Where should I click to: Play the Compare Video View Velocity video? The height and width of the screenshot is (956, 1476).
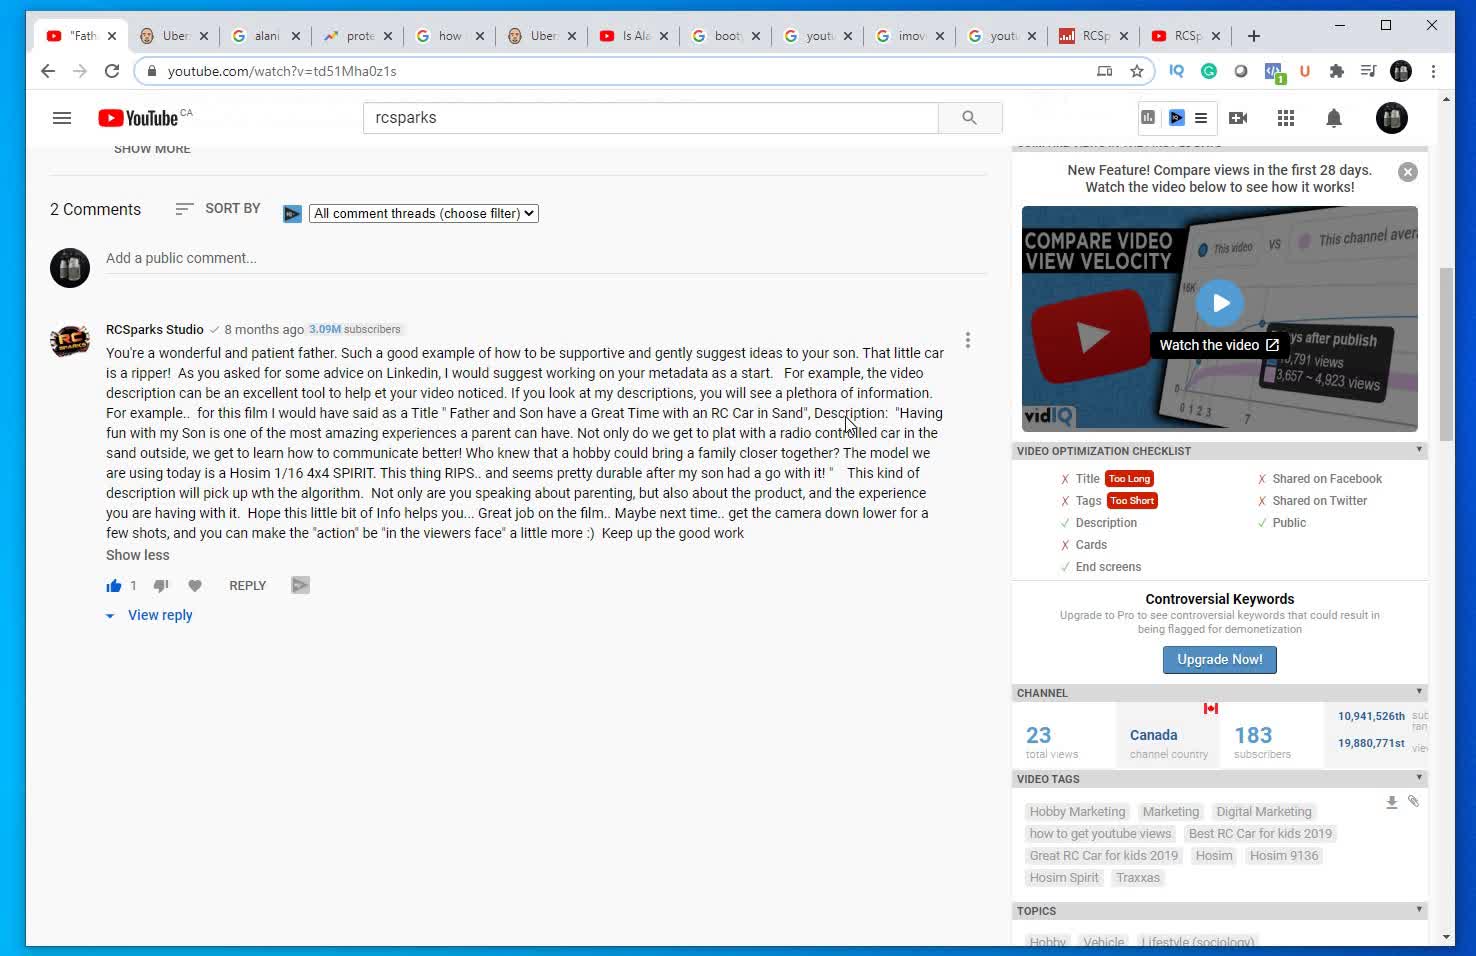1220,302
